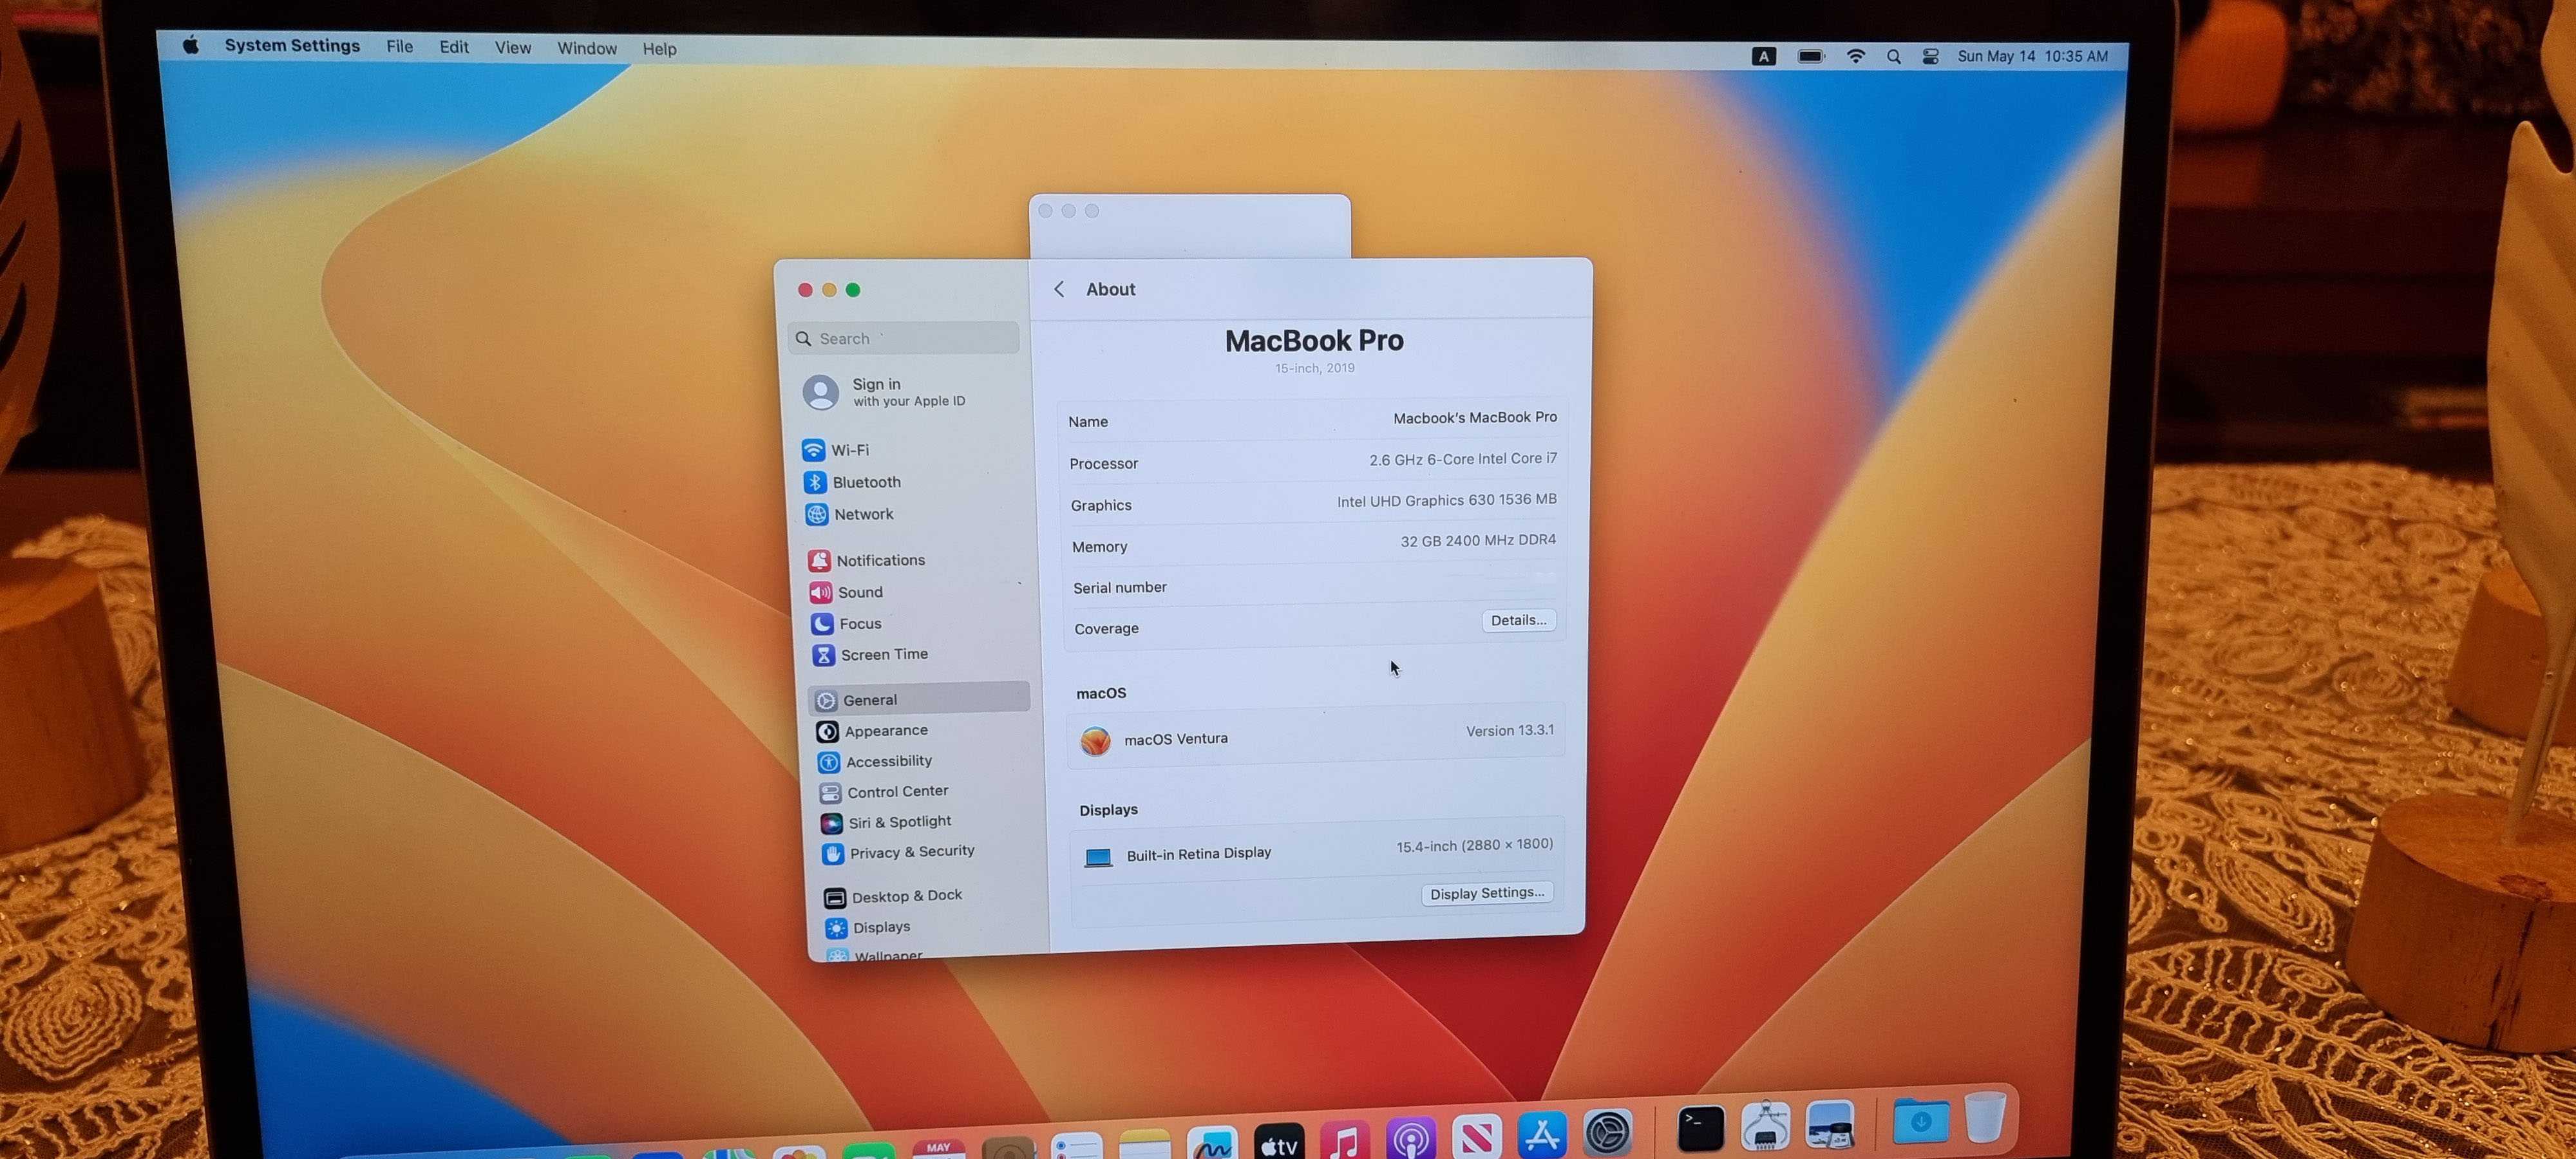Image resolution: width=2576 pixels, height=1159 pixels.
Task: Select Bluetooth in the sidebar
Action: click(865, 482)
